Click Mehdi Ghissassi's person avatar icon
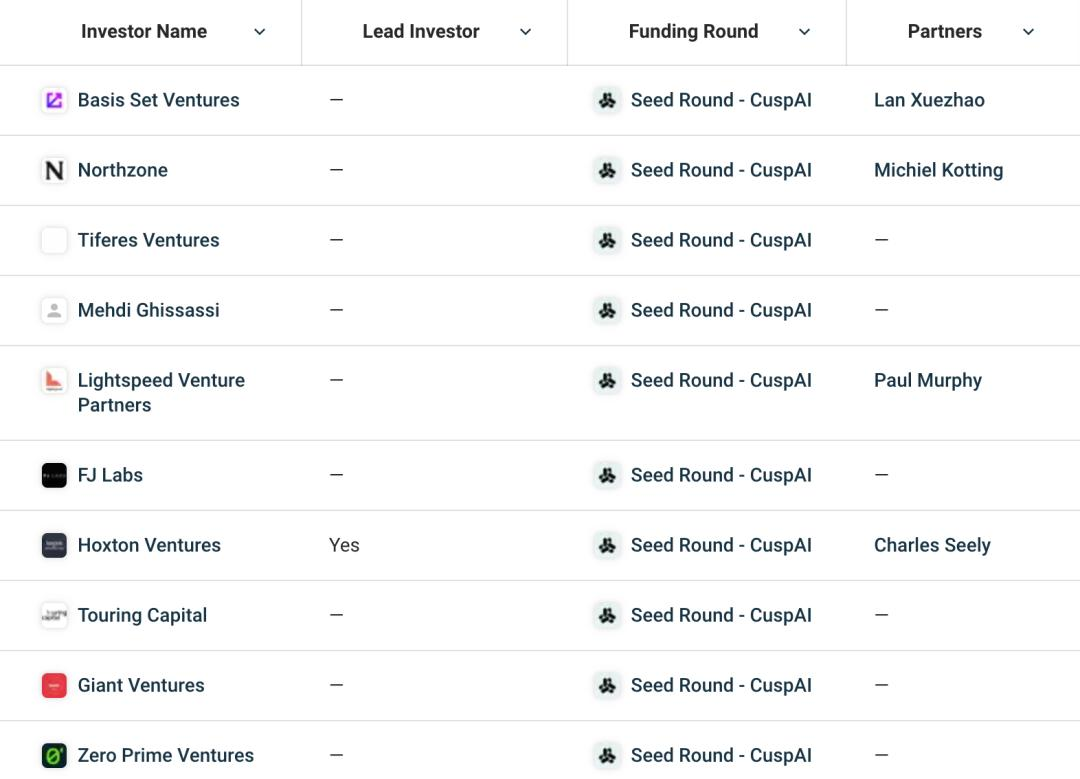 click(54, 311)
